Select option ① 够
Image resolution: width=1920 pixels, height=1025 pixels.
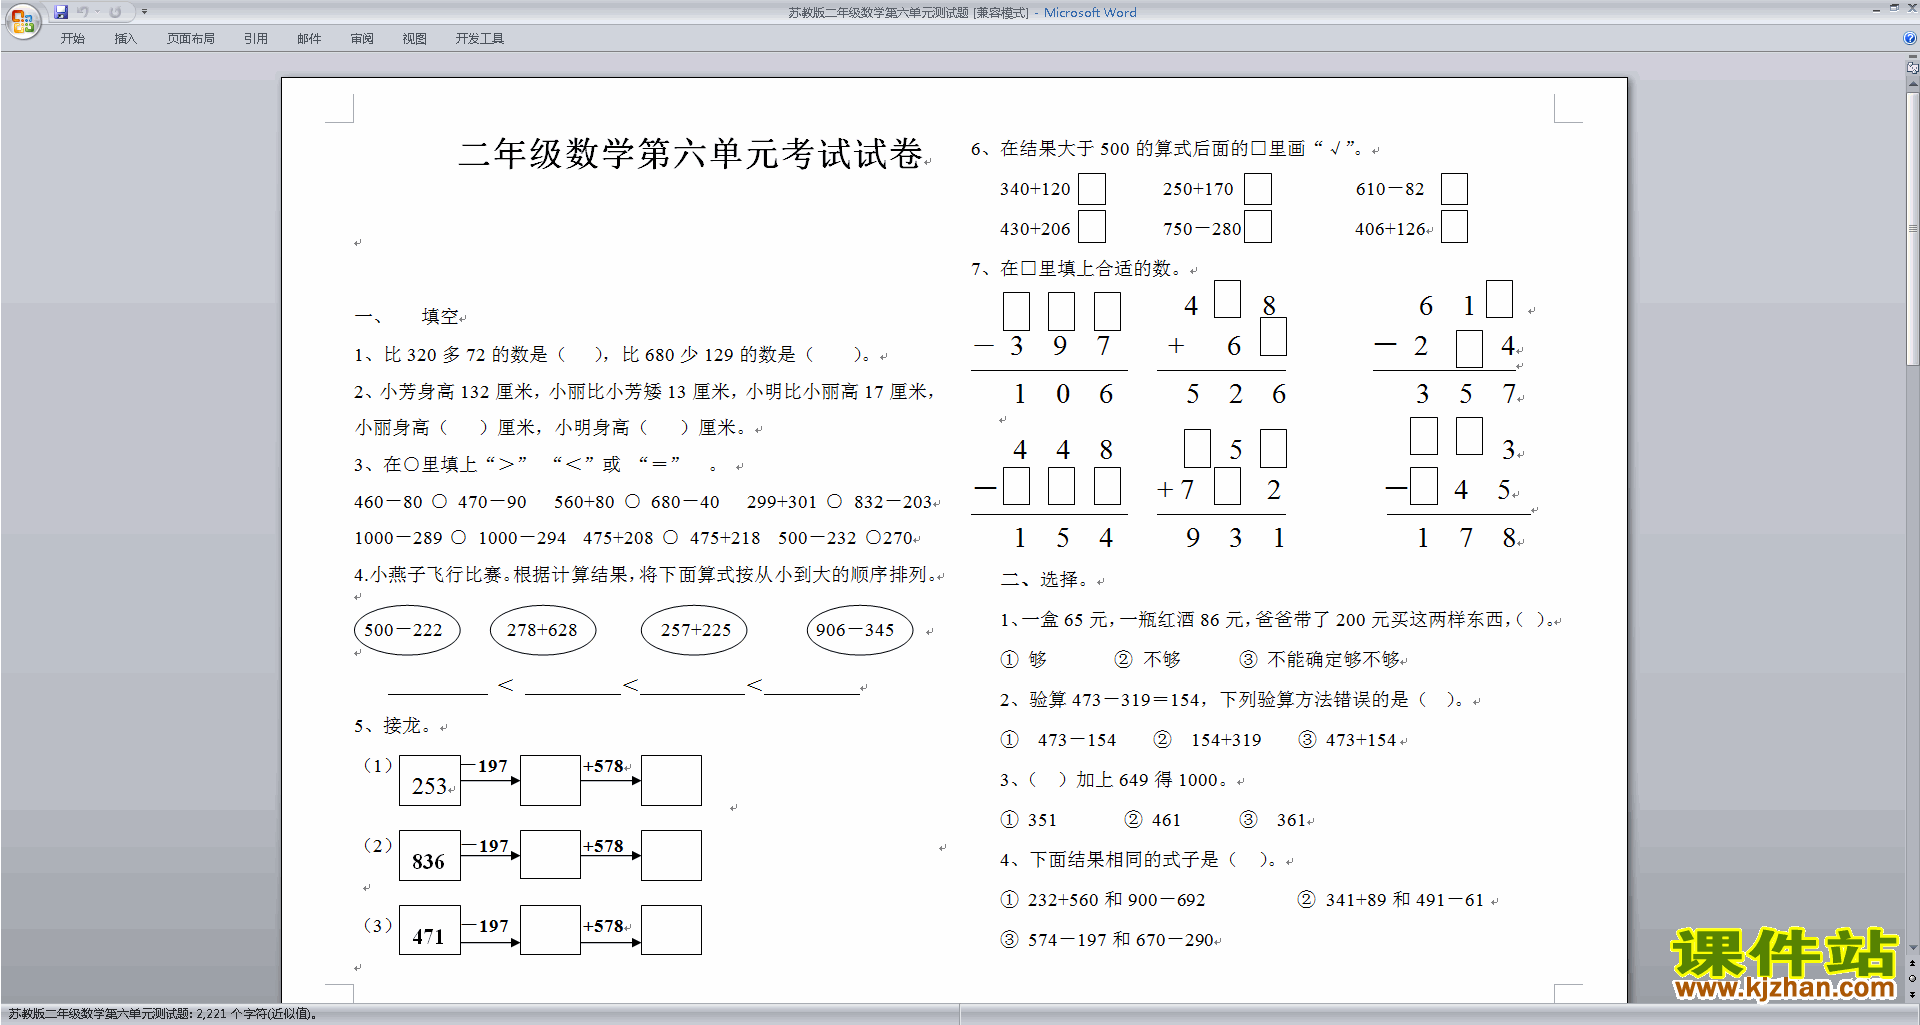1024,660
